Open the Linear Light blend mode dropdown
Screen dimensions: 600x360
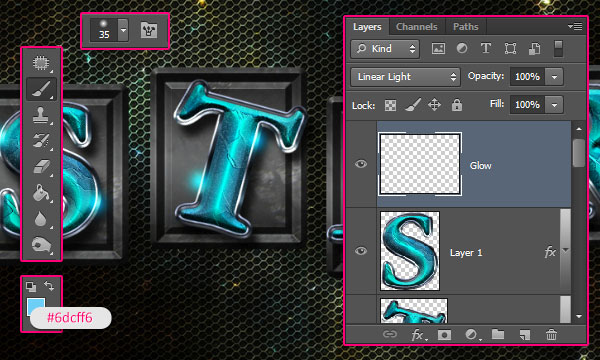click(x=405, y=77)
